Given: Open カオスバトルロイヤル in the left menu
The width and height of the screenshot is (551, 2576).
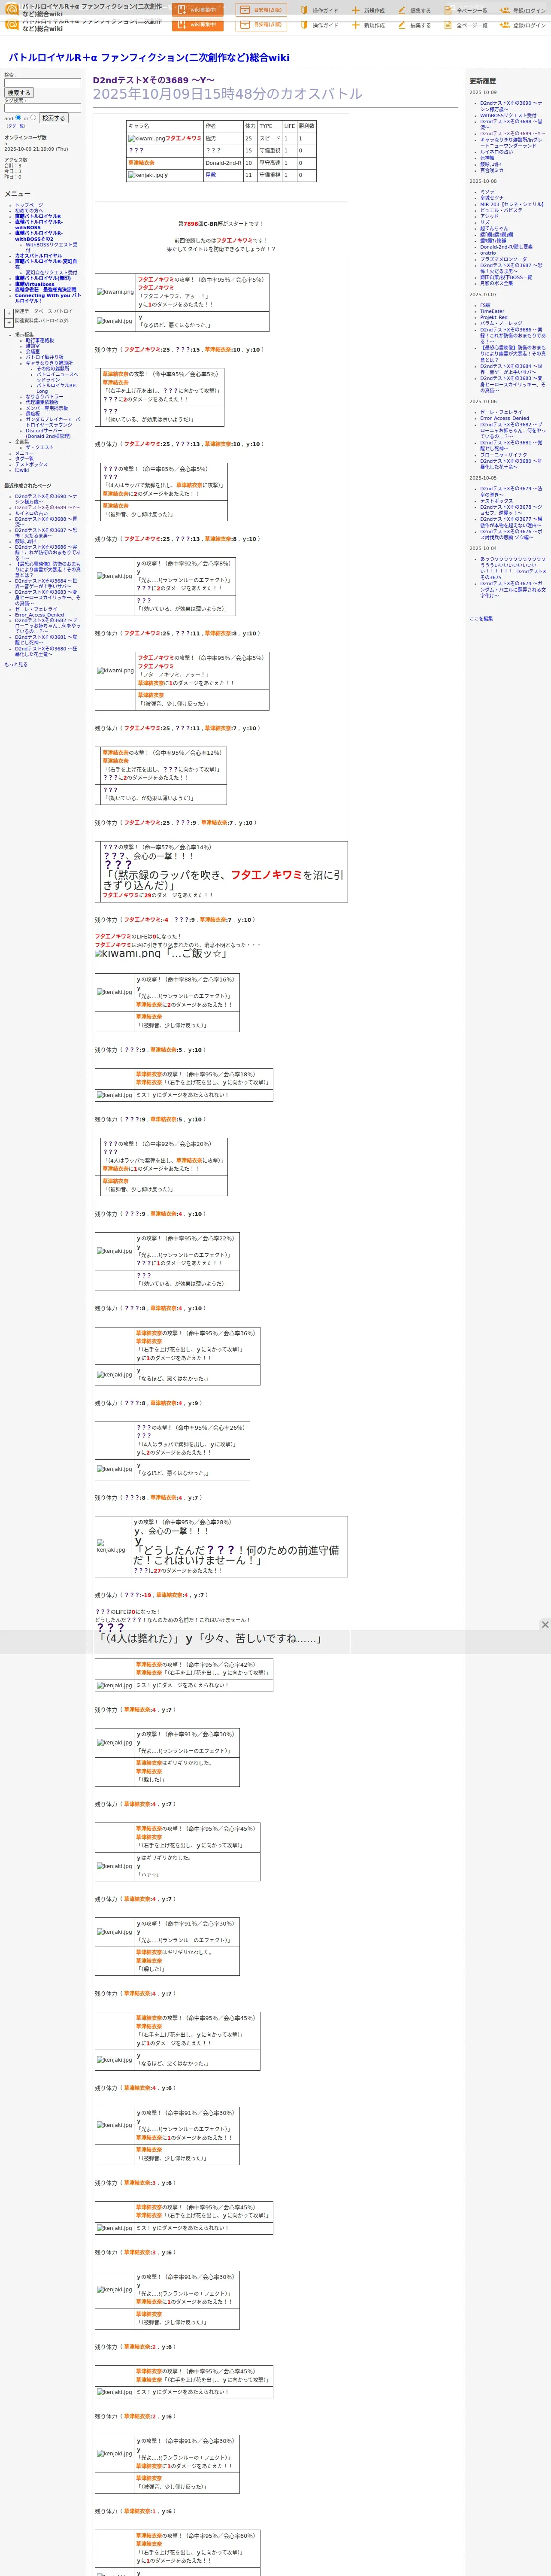Looking at the screenshot, I should (x=38, y=256).
